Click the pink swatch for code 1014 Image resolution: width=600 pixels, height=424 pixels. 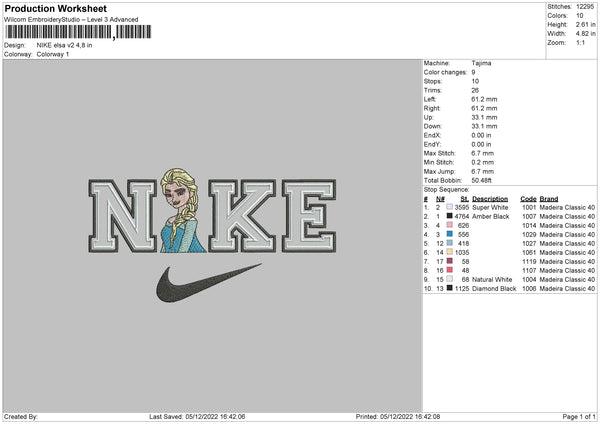click(x=450, y=225)
